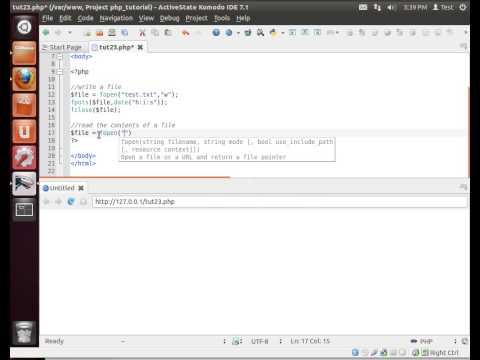Click the editor tab list arrow at right

(x=464, y=46)
